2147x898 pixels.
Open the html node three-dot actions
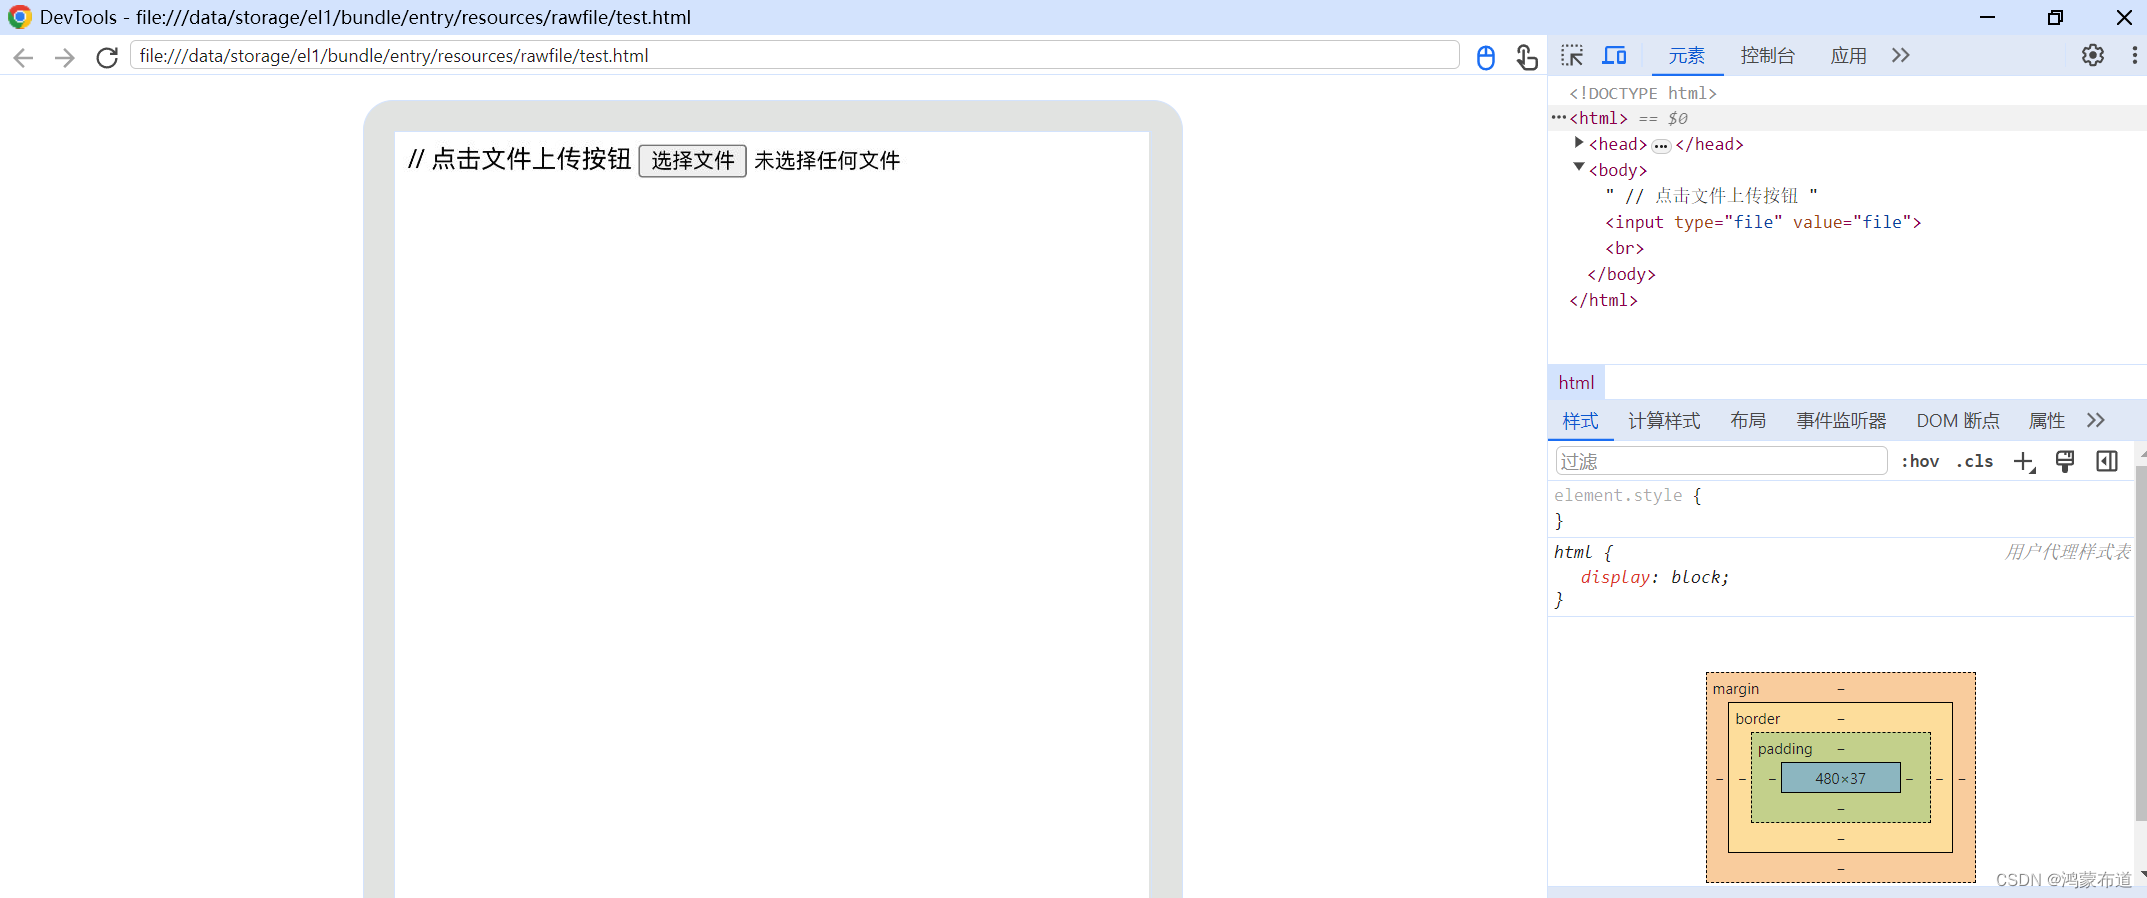(x=1558, y=117)
